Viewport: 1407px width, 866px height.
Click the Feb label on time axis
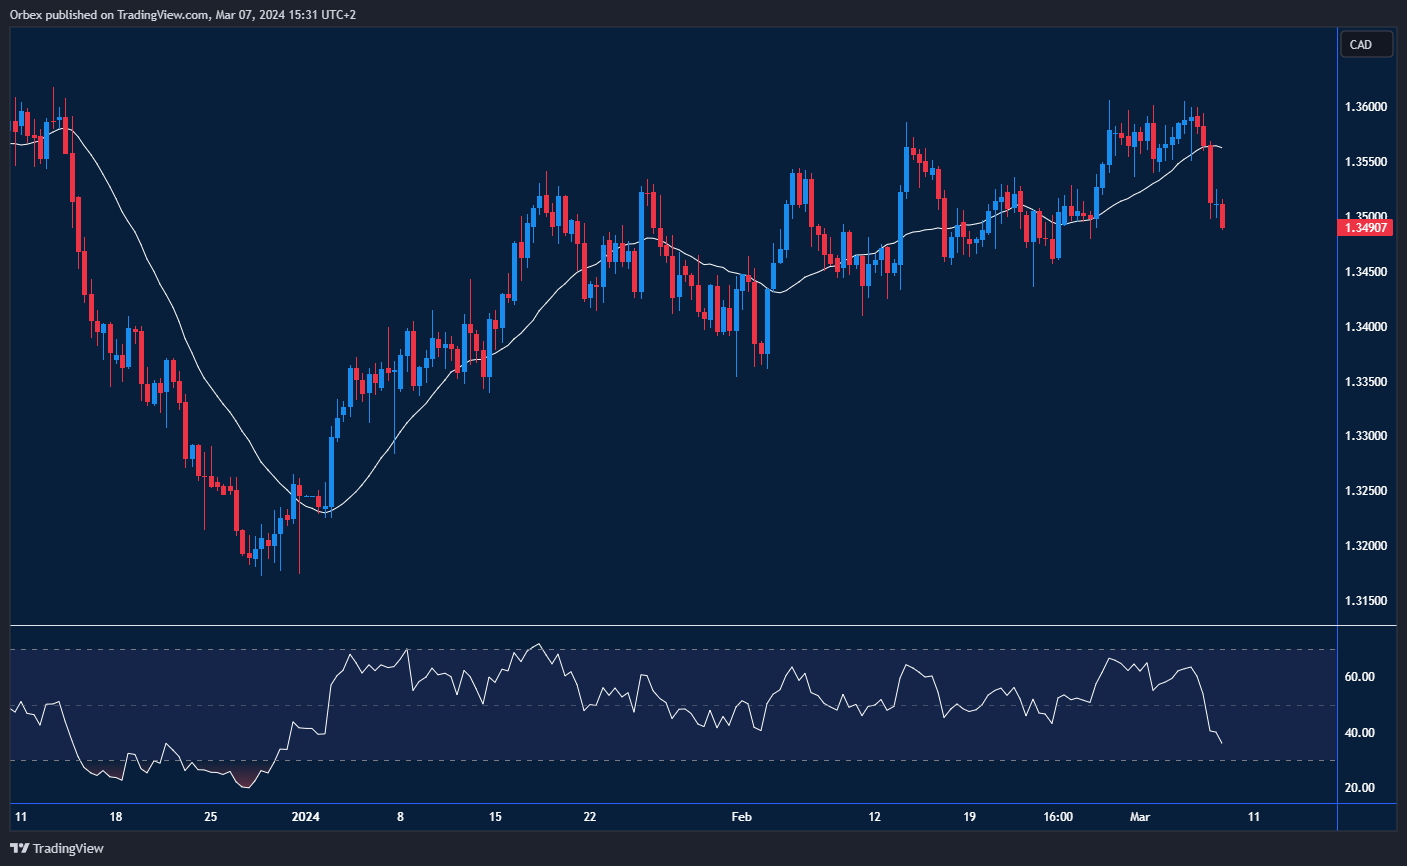click(x=741, y=817)
